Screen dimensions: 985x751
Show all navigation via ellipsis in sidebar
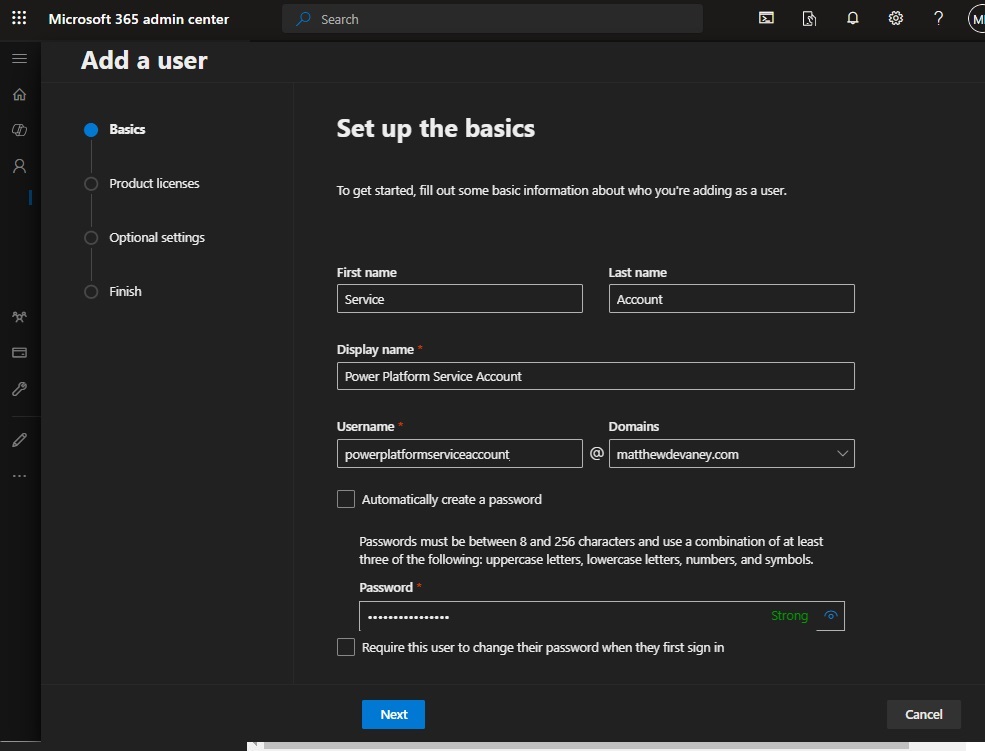19,475
